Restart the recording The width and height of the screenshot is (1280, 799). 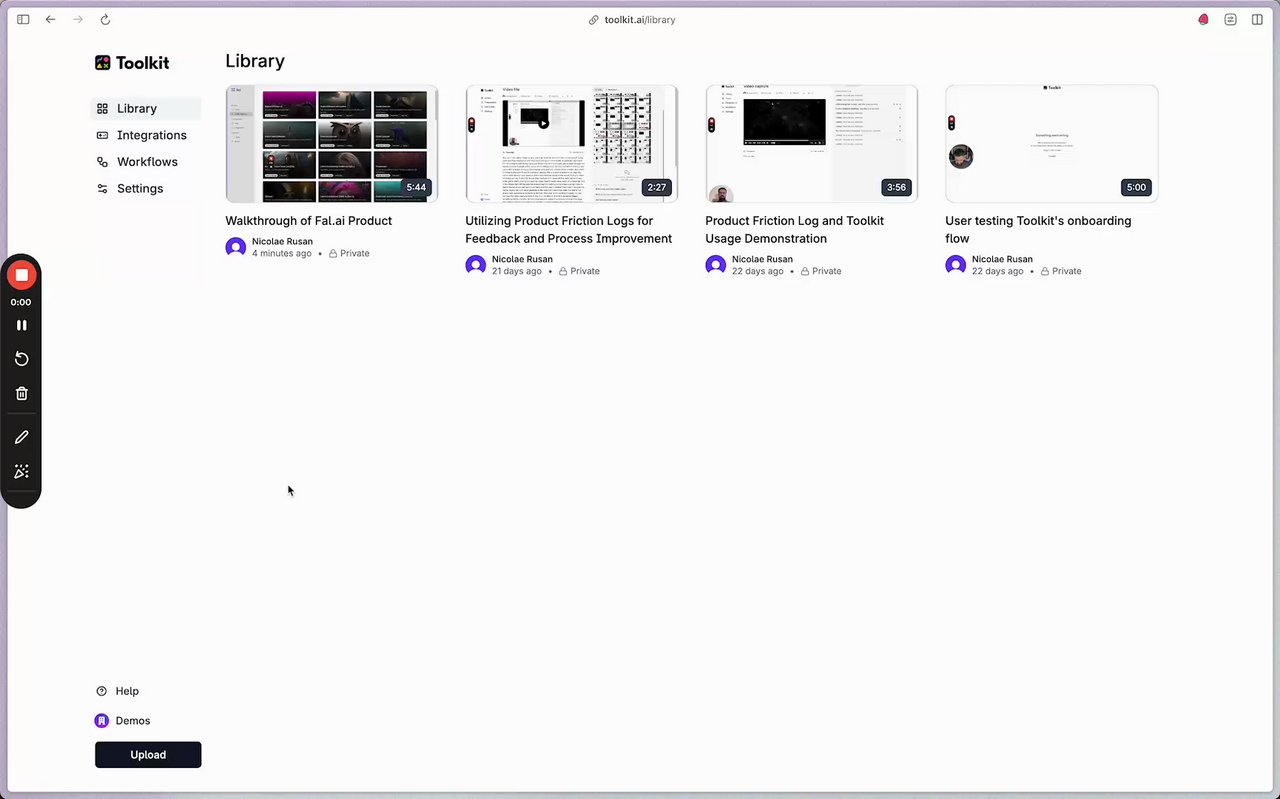pos(21,359)
